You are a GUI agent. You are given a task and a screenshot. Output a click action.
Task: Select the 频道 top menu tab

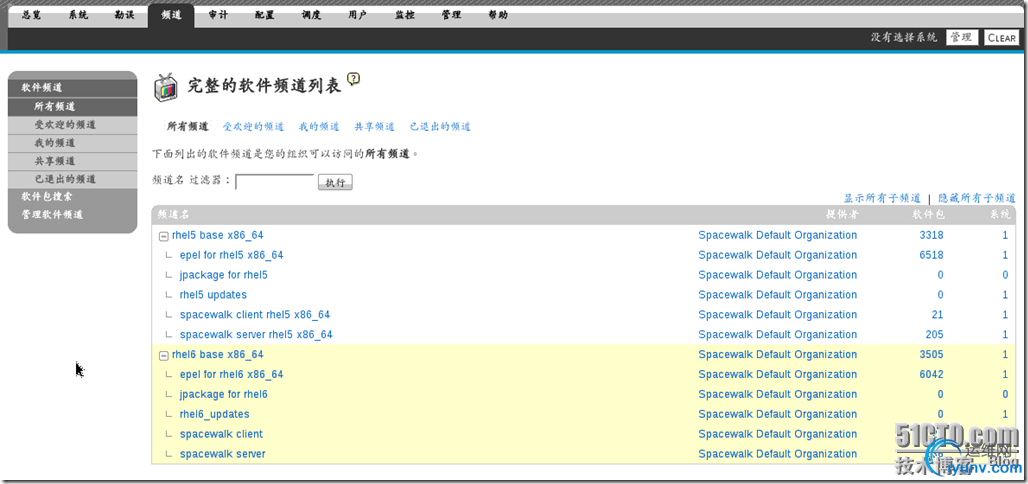[x=171, y=15]
